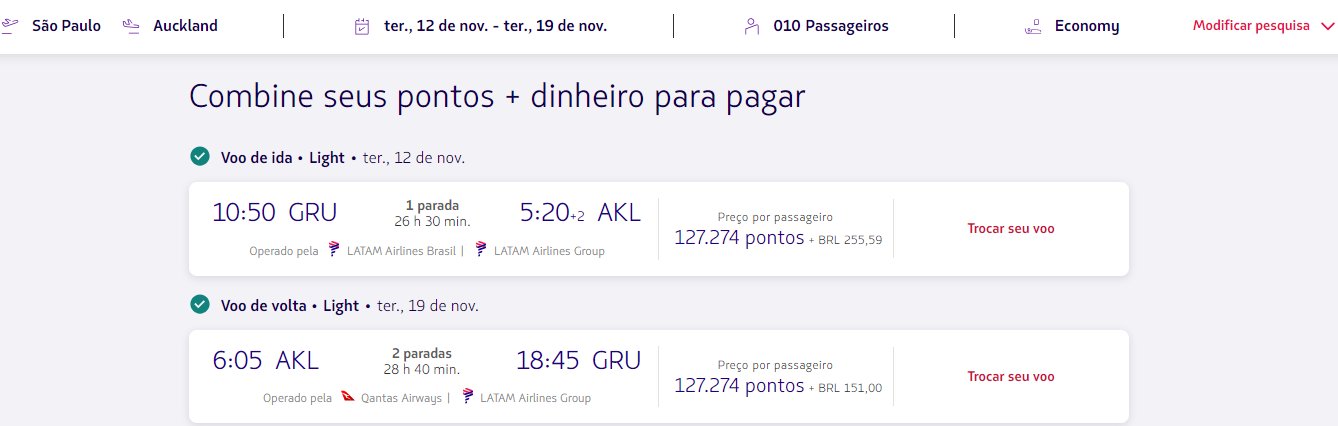Screen dimensions: 1338x426
Task: Click the departing plane icon beside São Paulo
Action: pos(11,26)
